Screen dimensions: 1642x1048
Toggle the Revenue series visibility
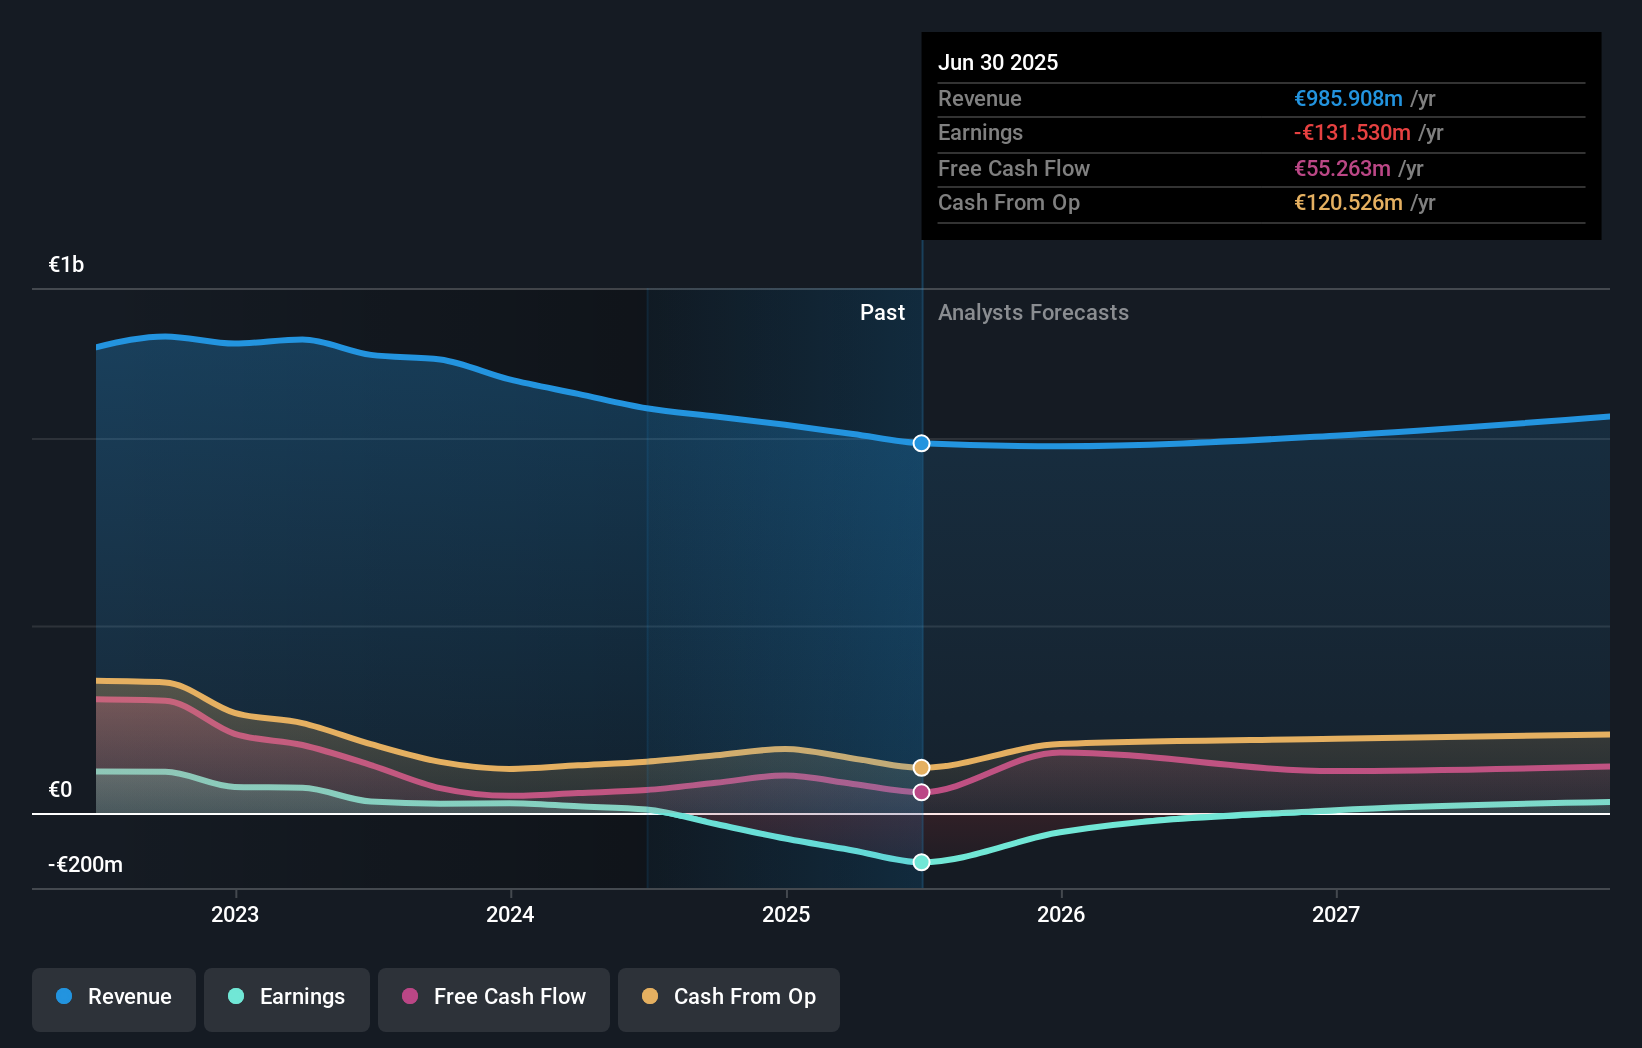pyautogui.click(x=113, y=997)
